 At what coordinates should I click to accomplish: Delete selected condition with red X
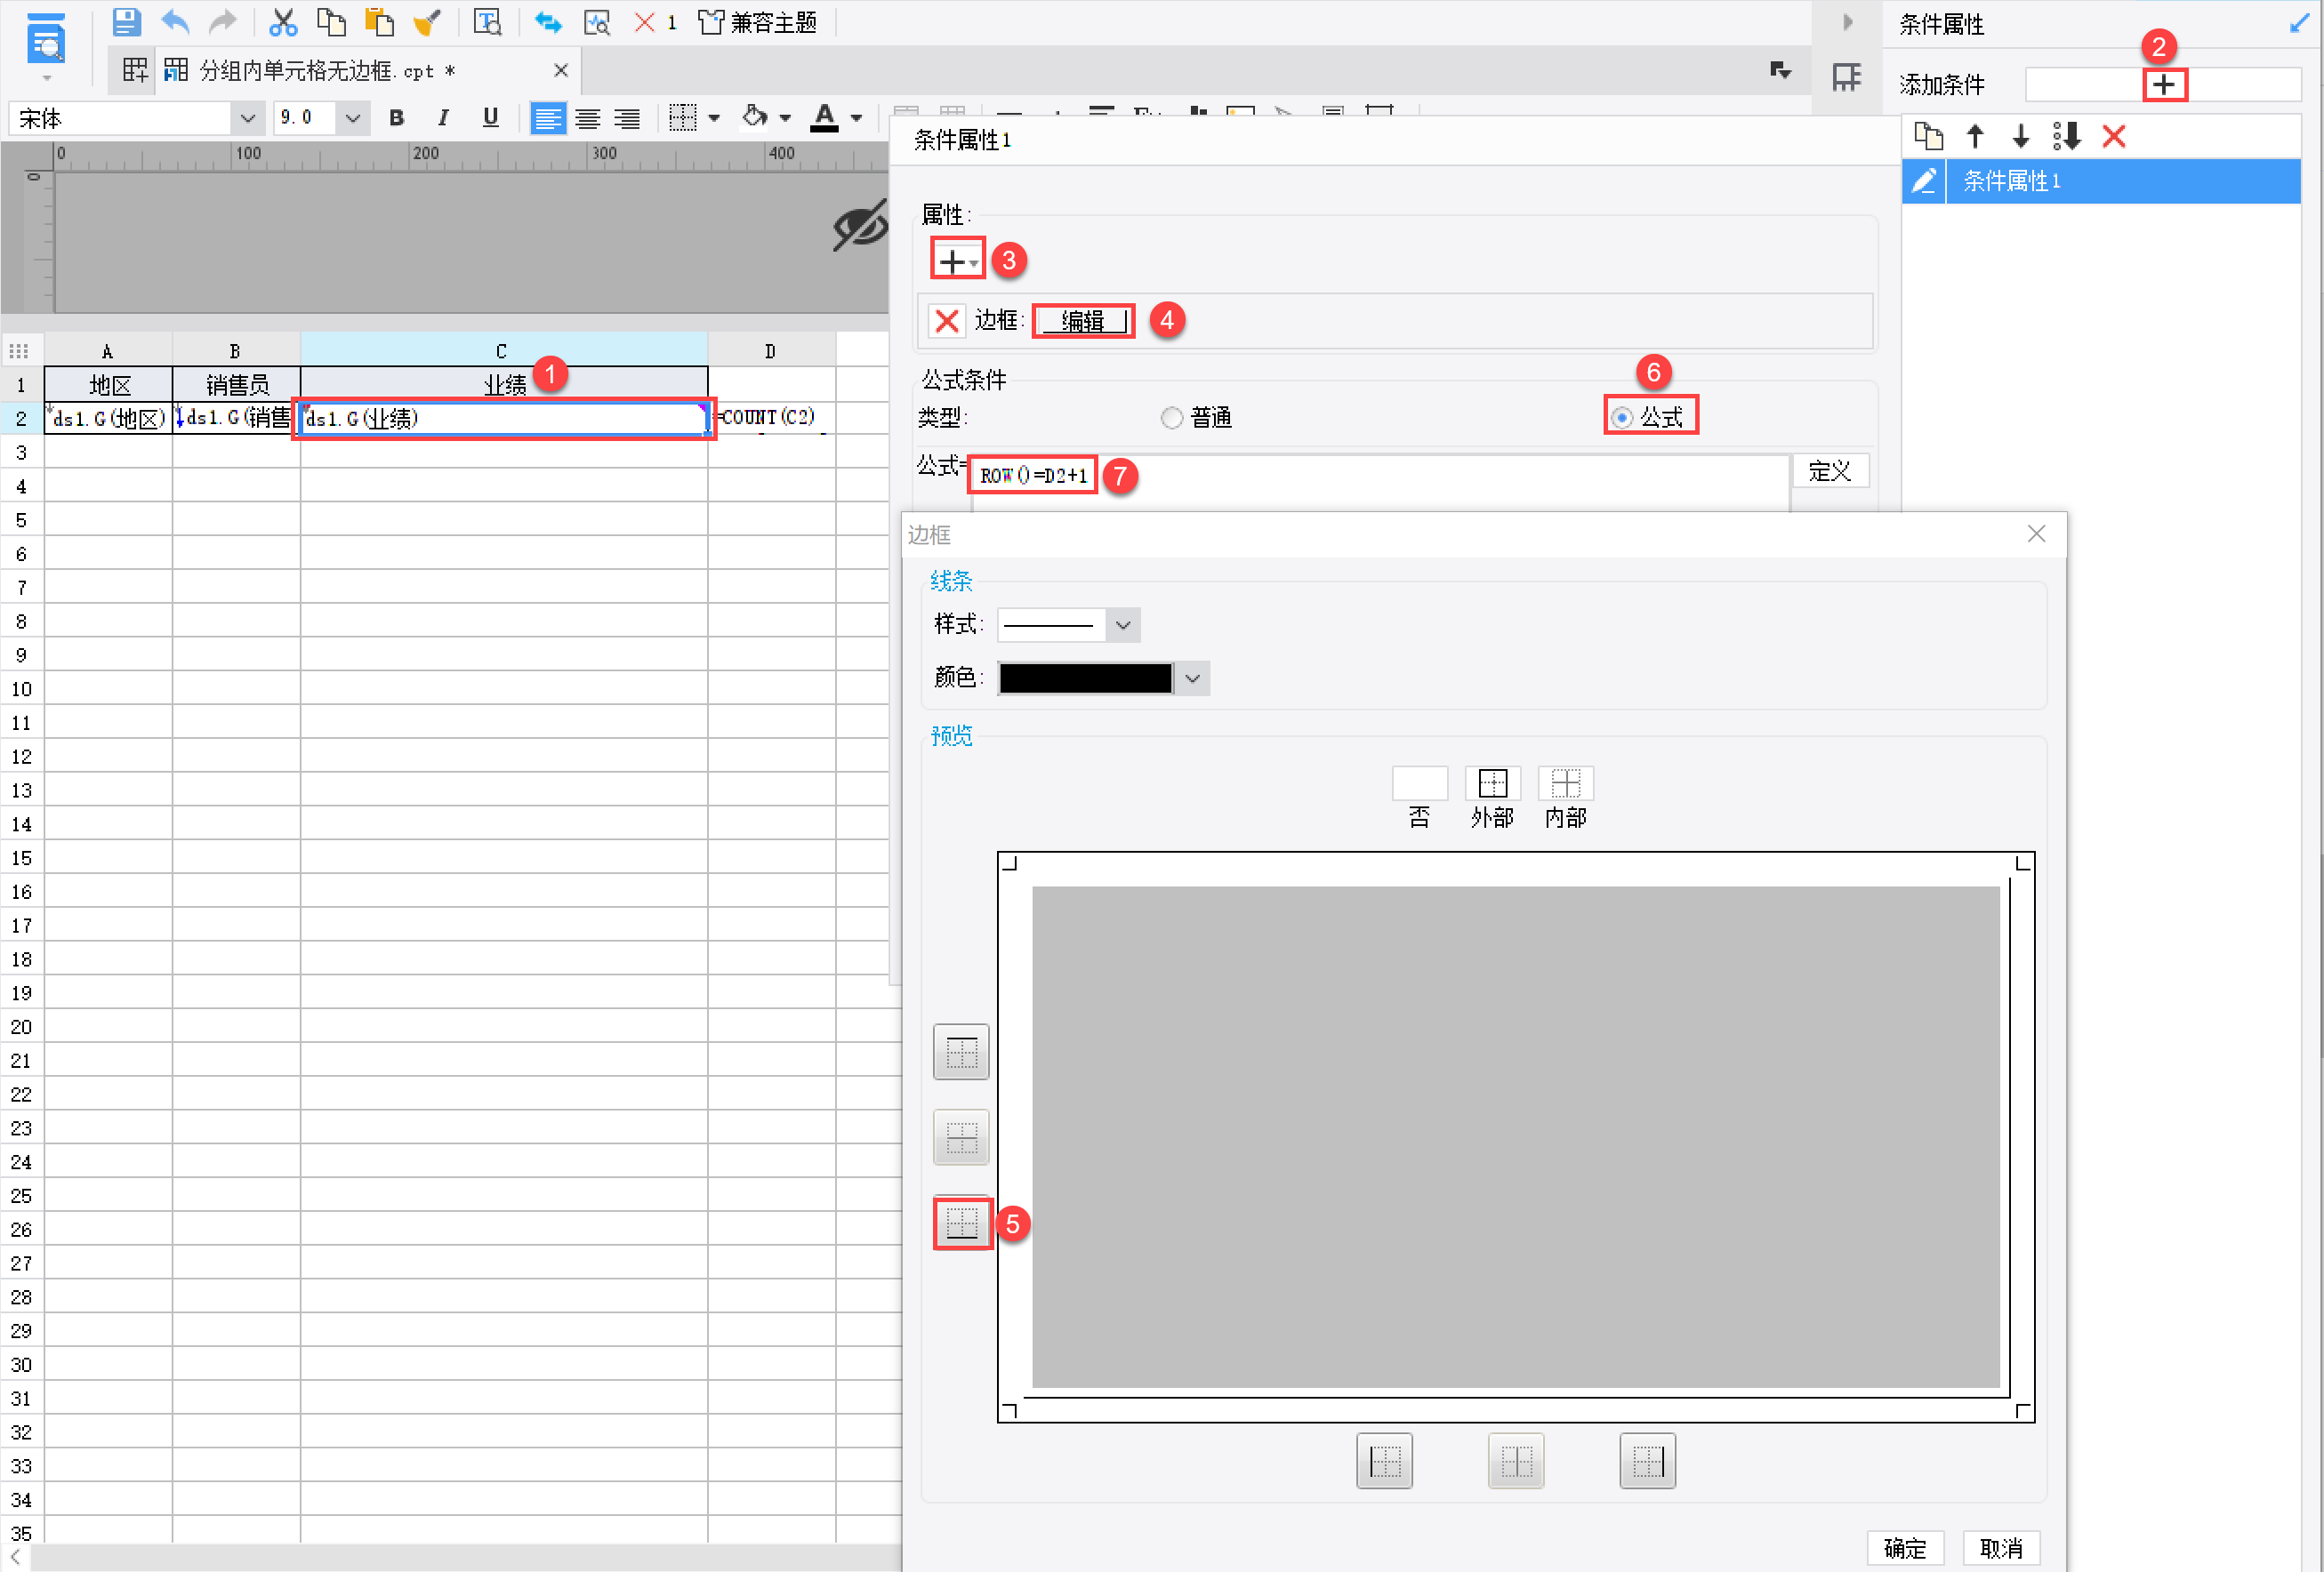pos(2113,136)
